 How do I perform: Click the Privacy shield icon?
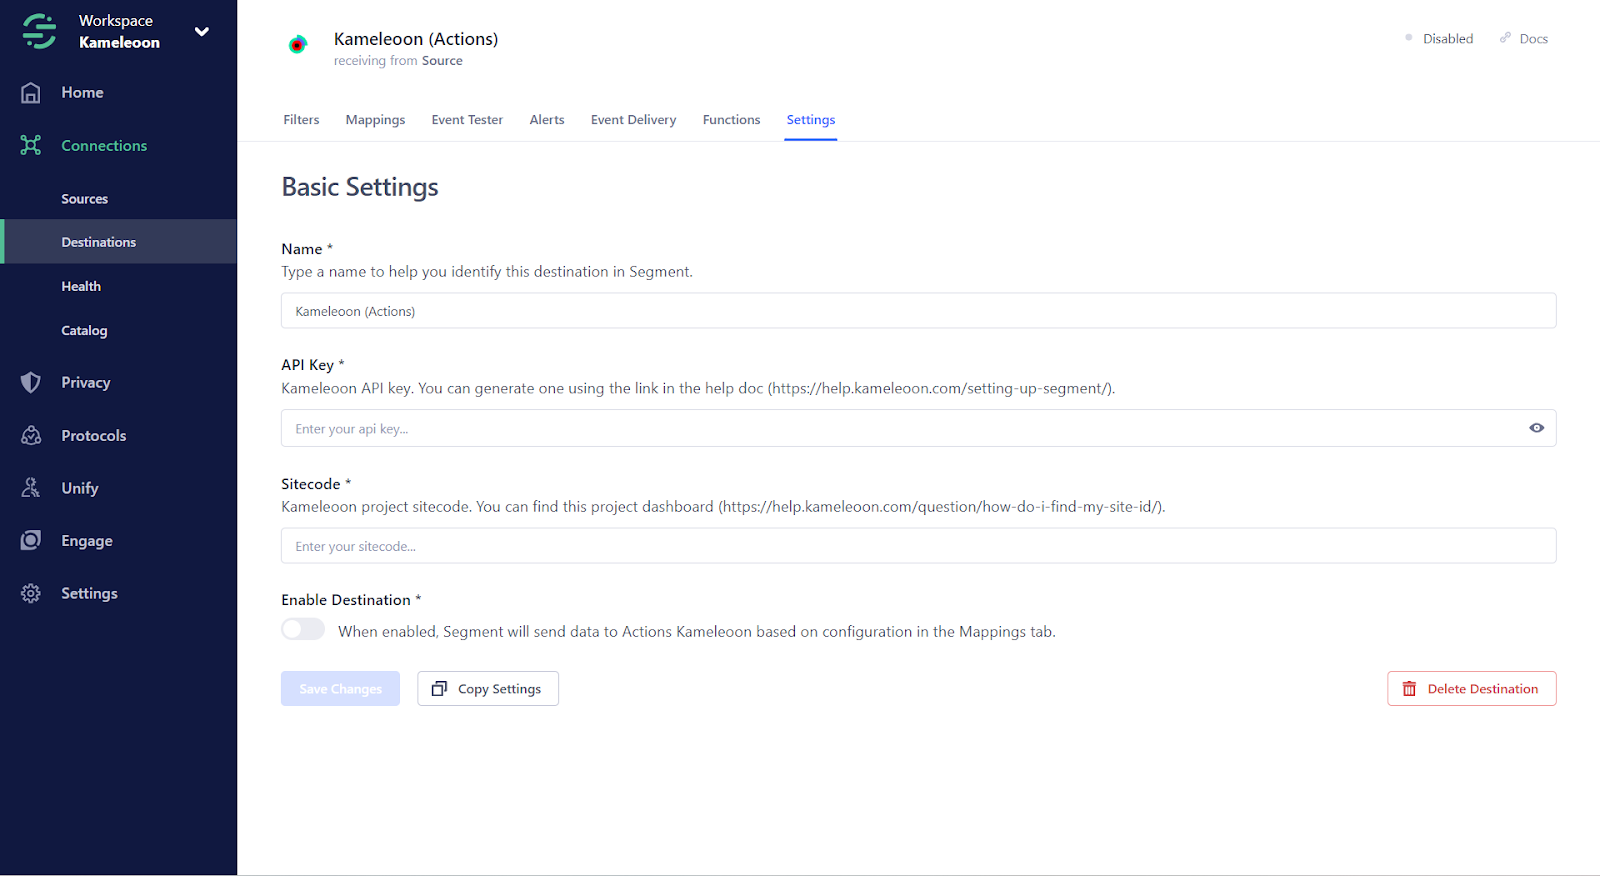click(31, 383)
